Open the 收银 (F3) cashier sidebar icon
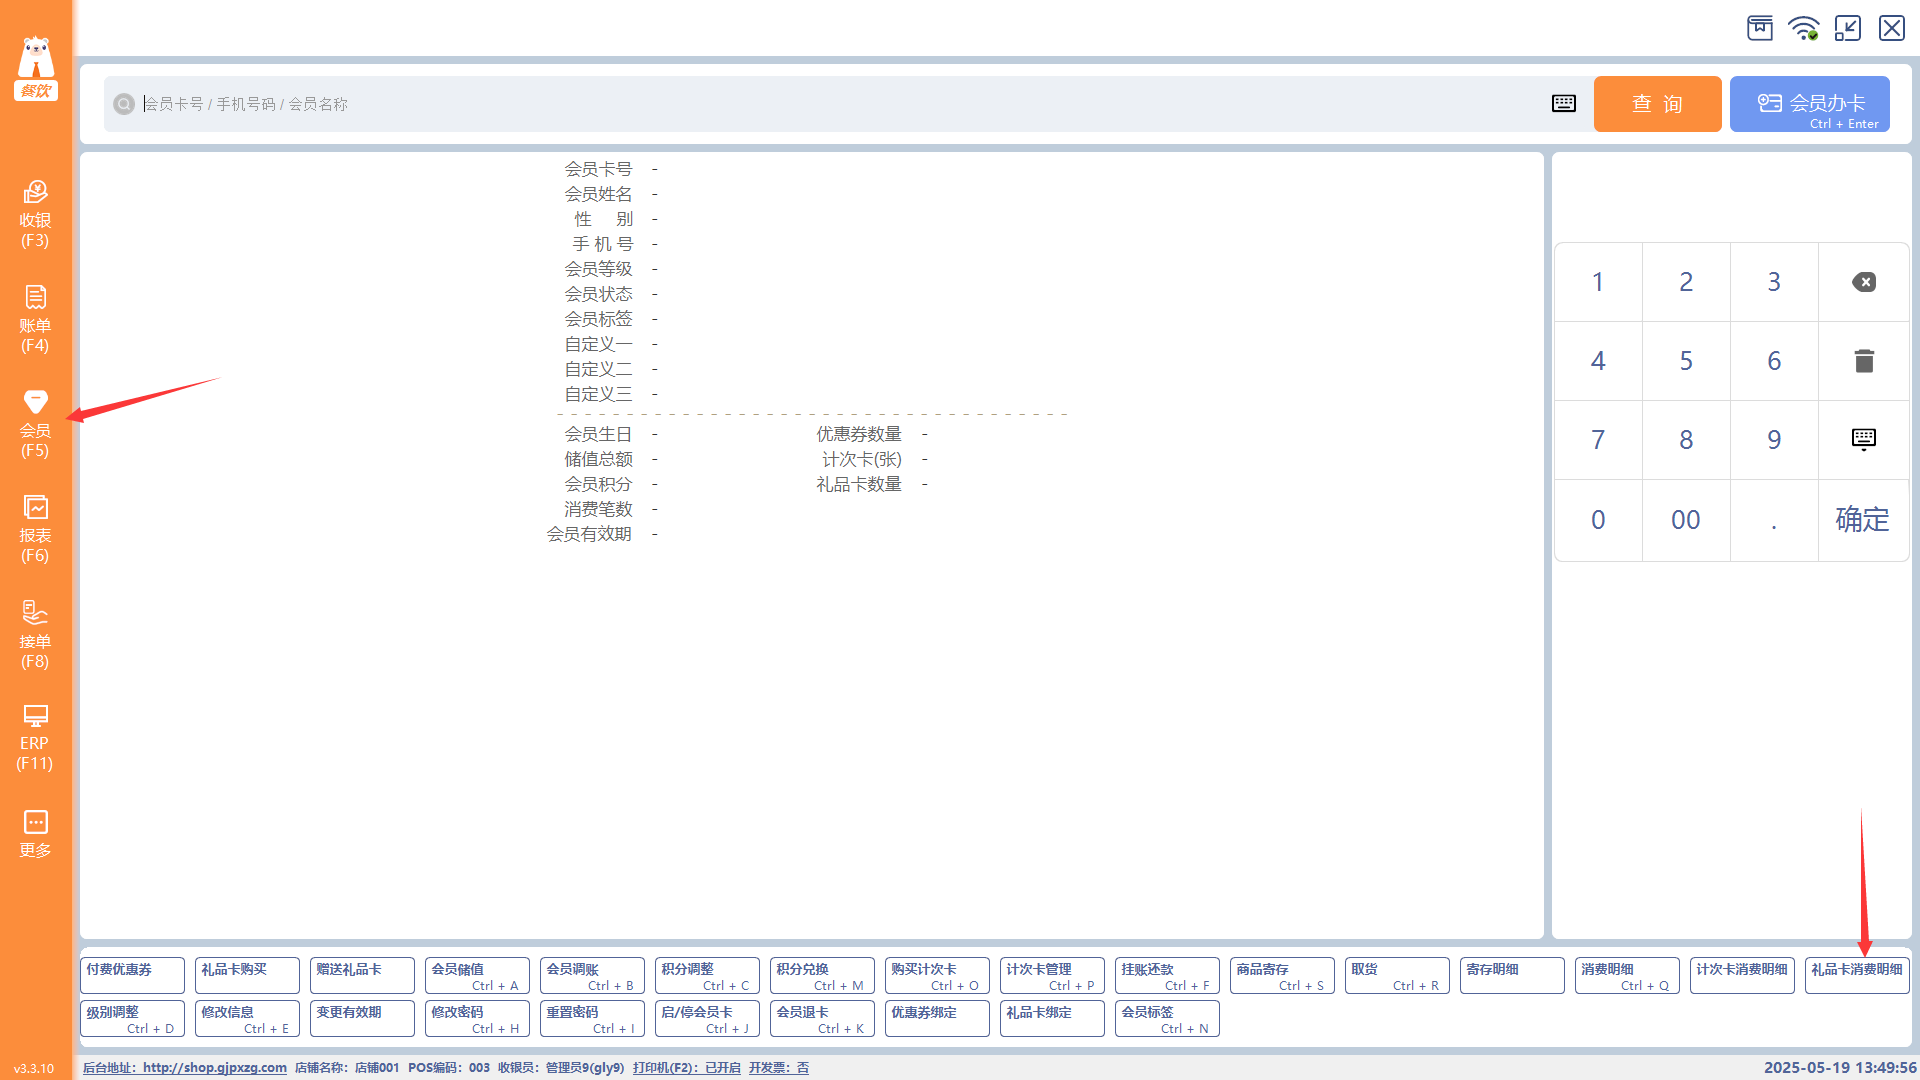1920x1080 pixels. pyautogui.click(x=35, y=213)
